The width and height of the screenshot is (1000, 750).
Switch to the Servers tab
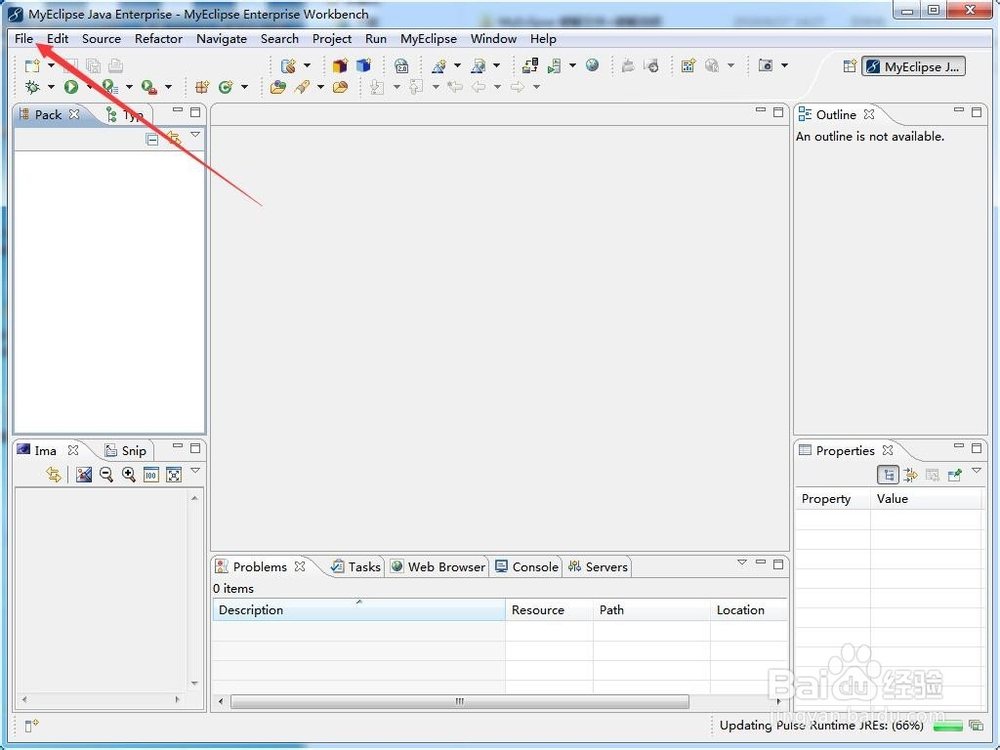point(598,567)
